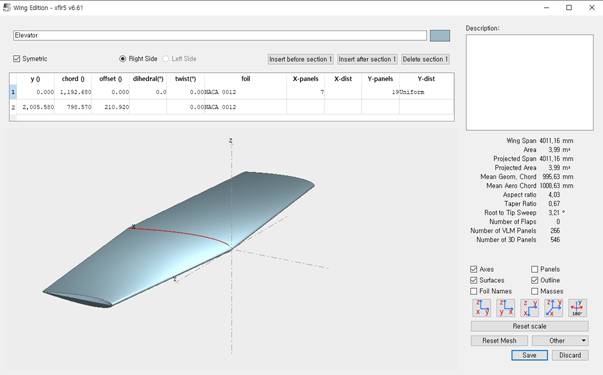This screenshot has width=603, height=375.
Task: Select the second view icon showing z, y, x axes
Action: click(505, 308)
